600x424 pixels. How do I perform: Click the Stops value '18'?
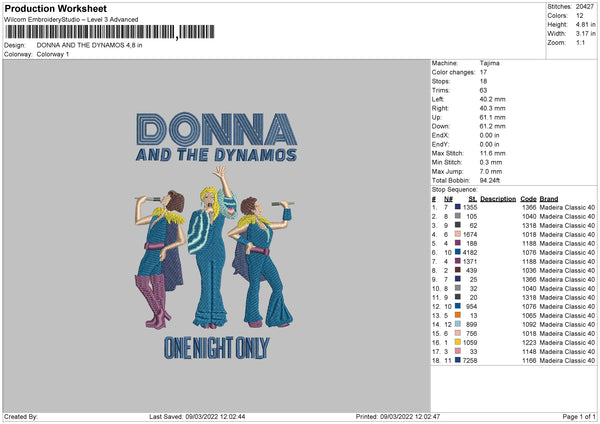pos(483,81)
